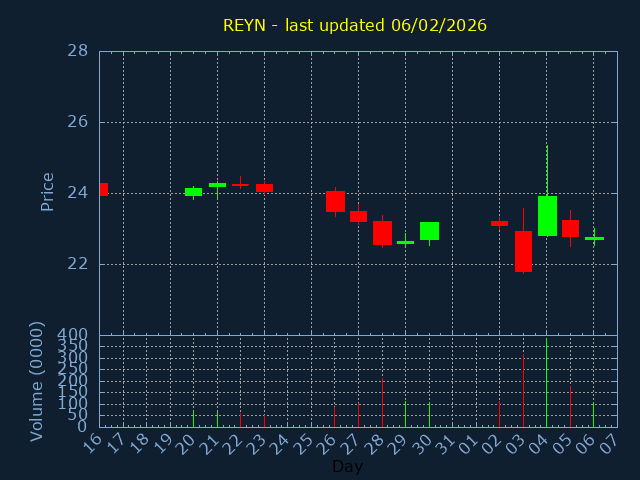Click the green candlestick on day 30
640x480 pixels.
coord(429,231)
